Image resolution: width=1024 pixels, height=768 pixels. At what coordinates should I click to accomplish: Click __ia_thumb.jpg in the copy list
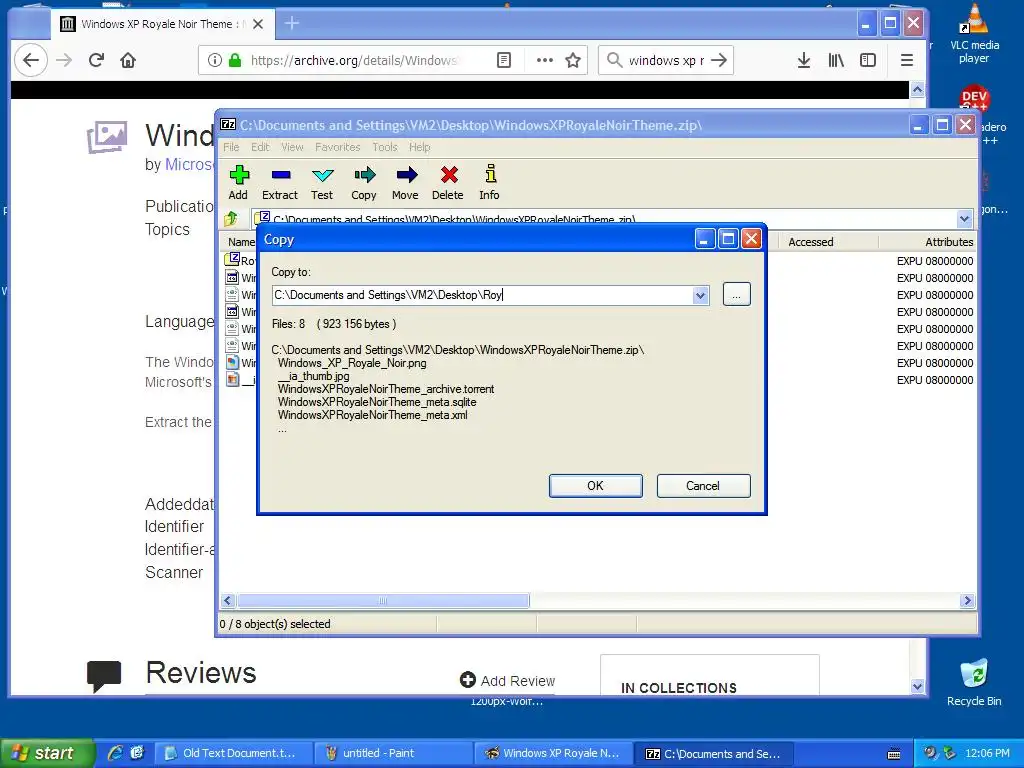click(313, 376)
